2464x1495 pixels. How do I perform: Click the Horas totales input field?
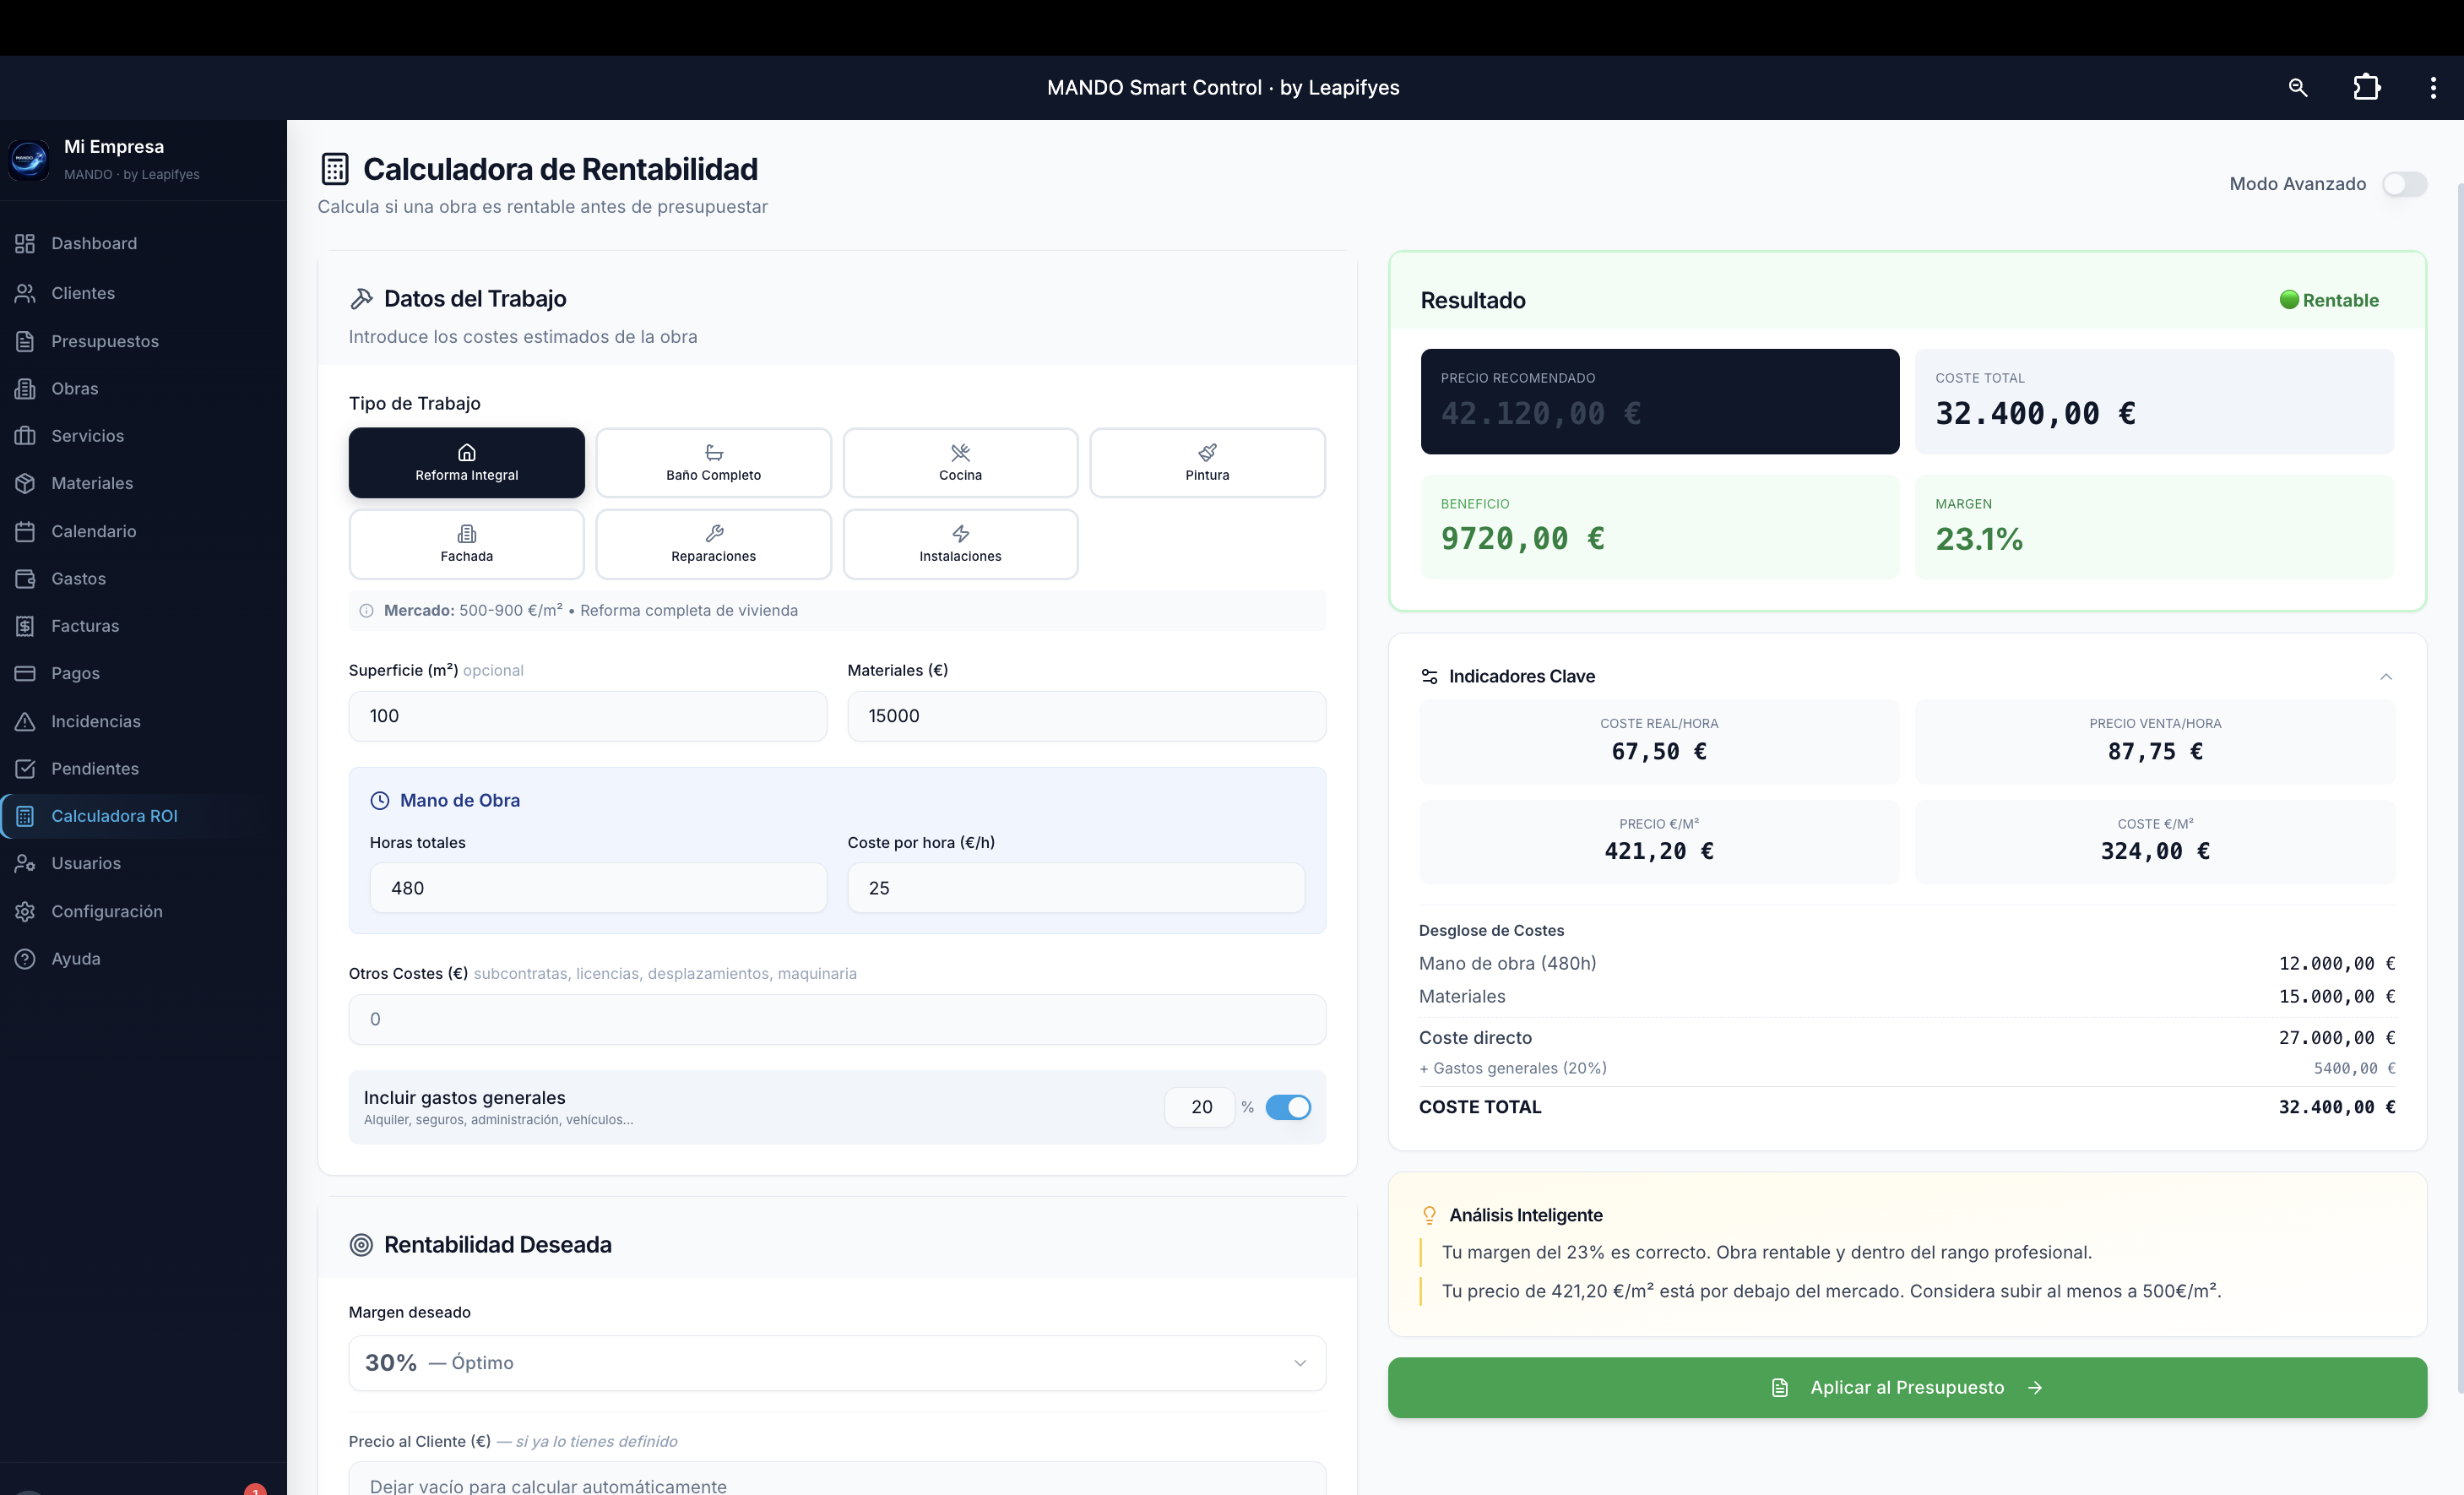point(598,888)
